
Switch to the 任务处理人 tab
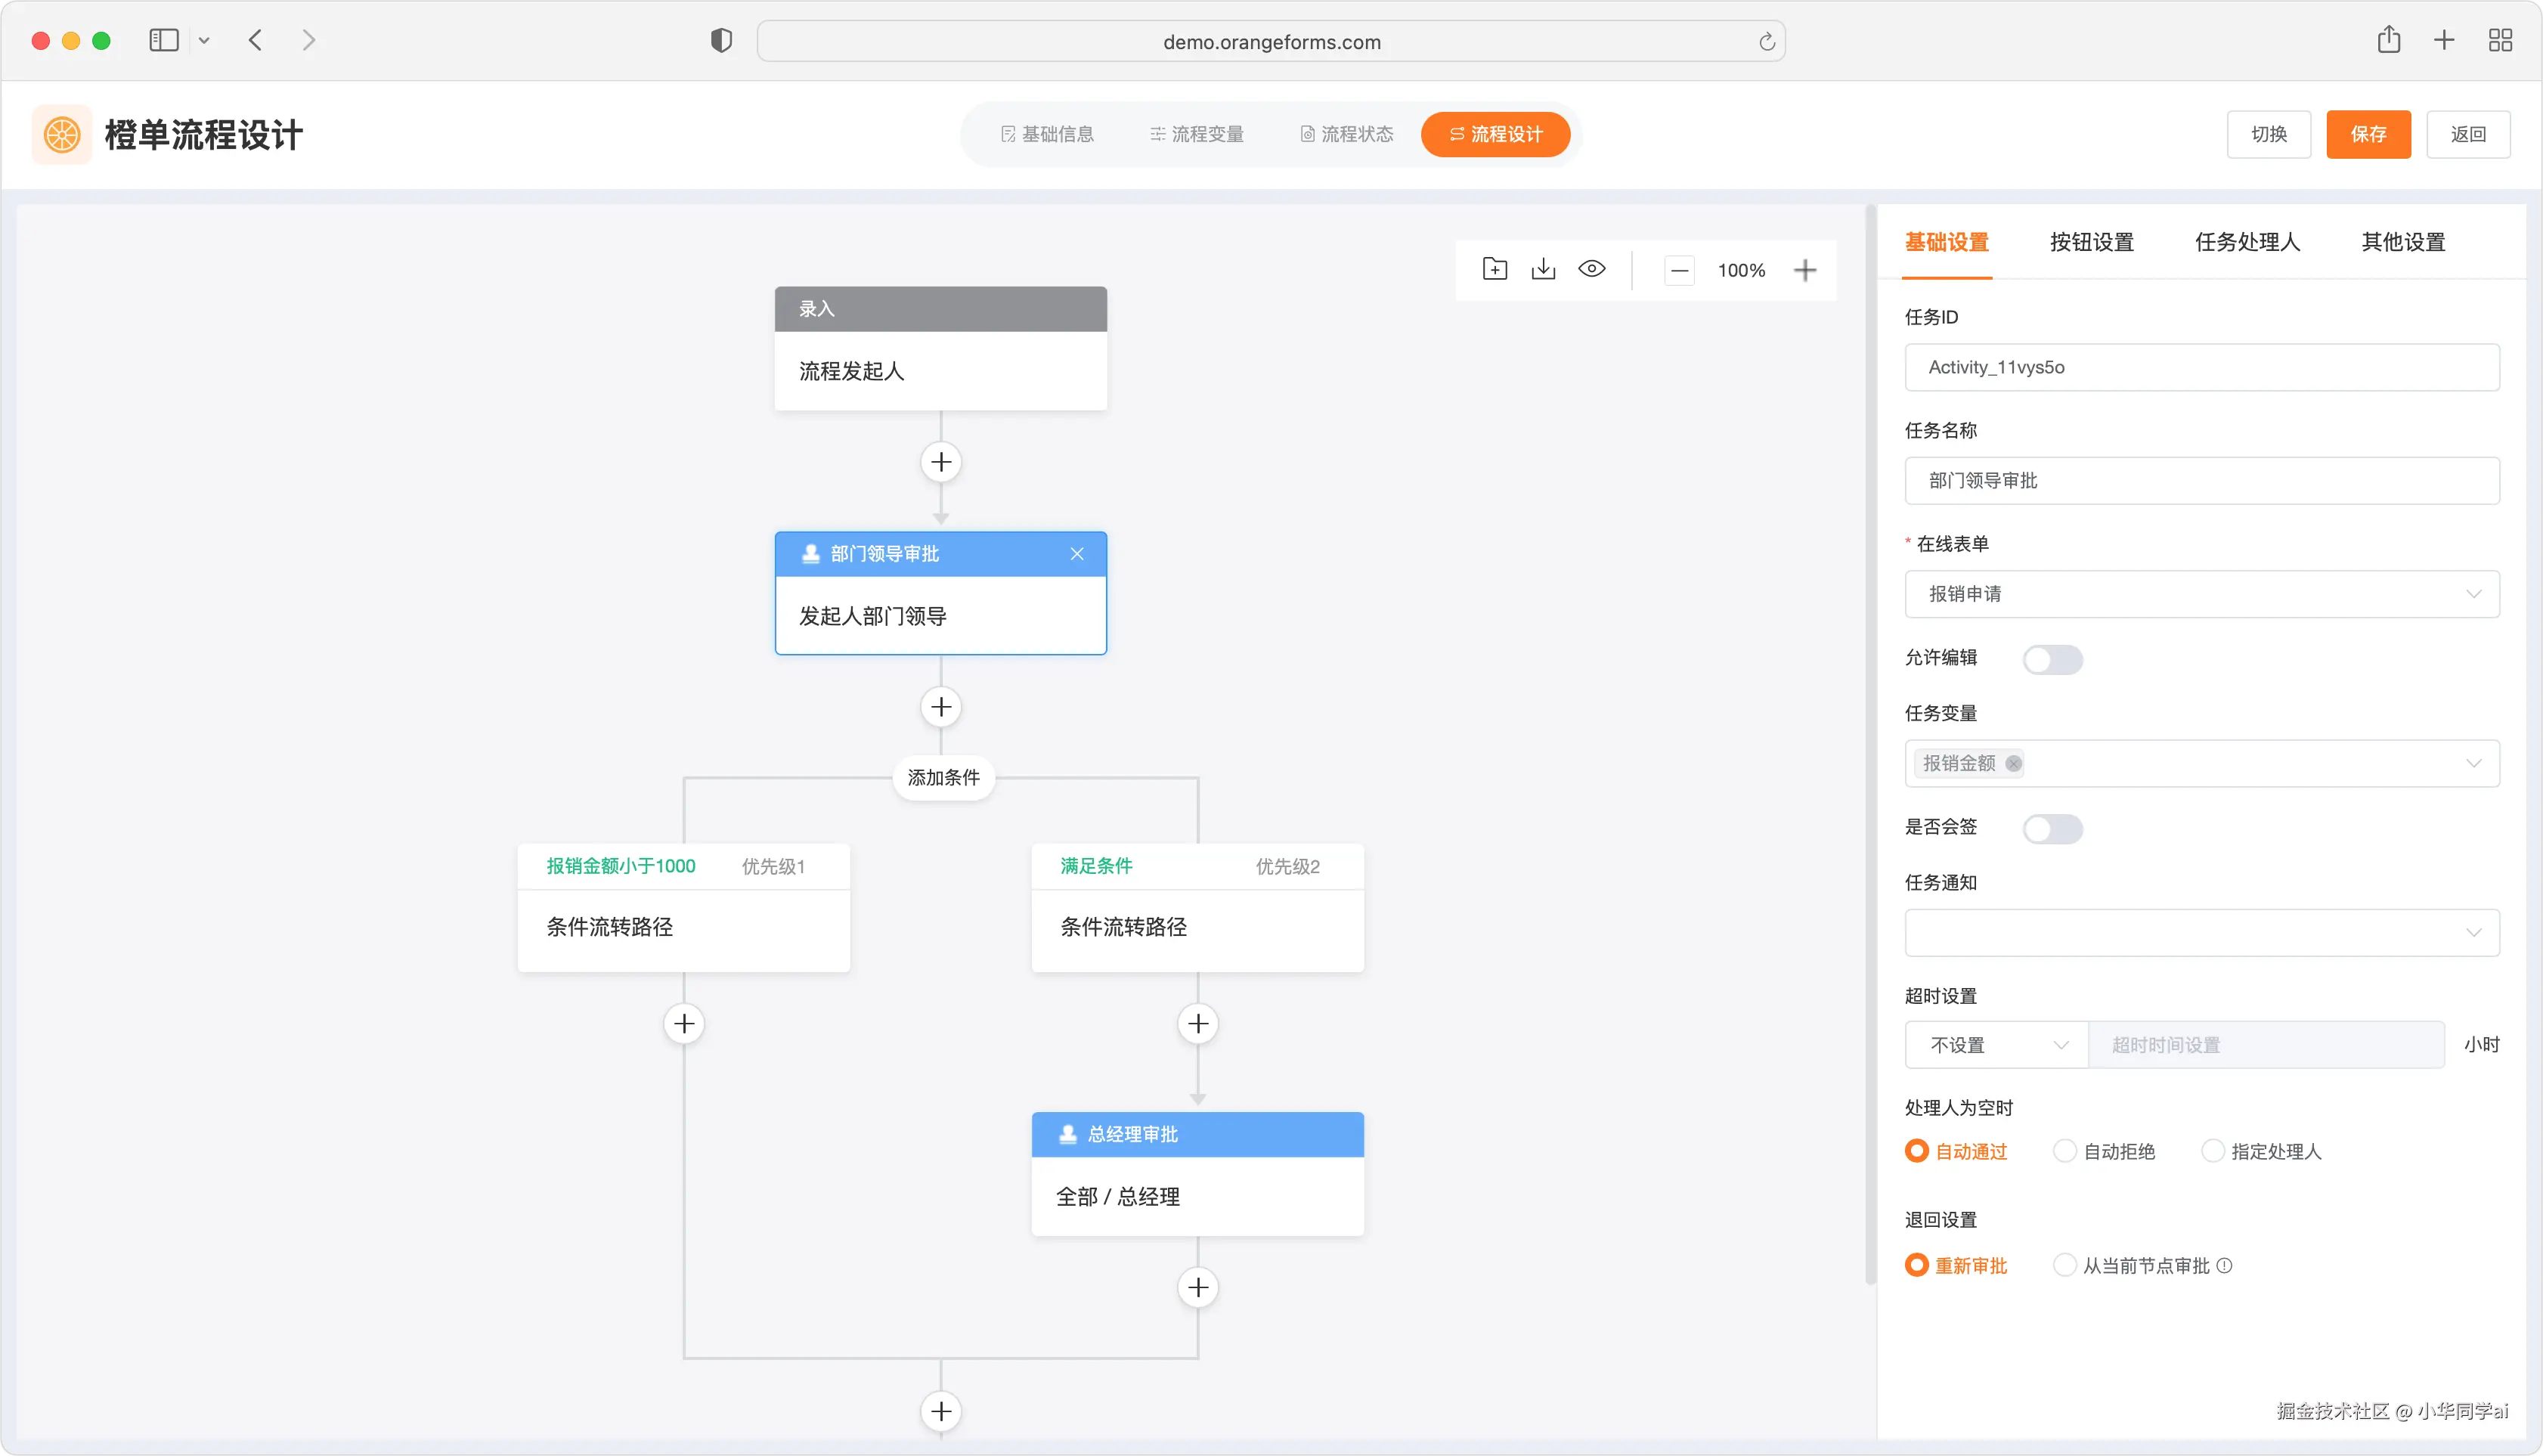tap(2247, 242)
